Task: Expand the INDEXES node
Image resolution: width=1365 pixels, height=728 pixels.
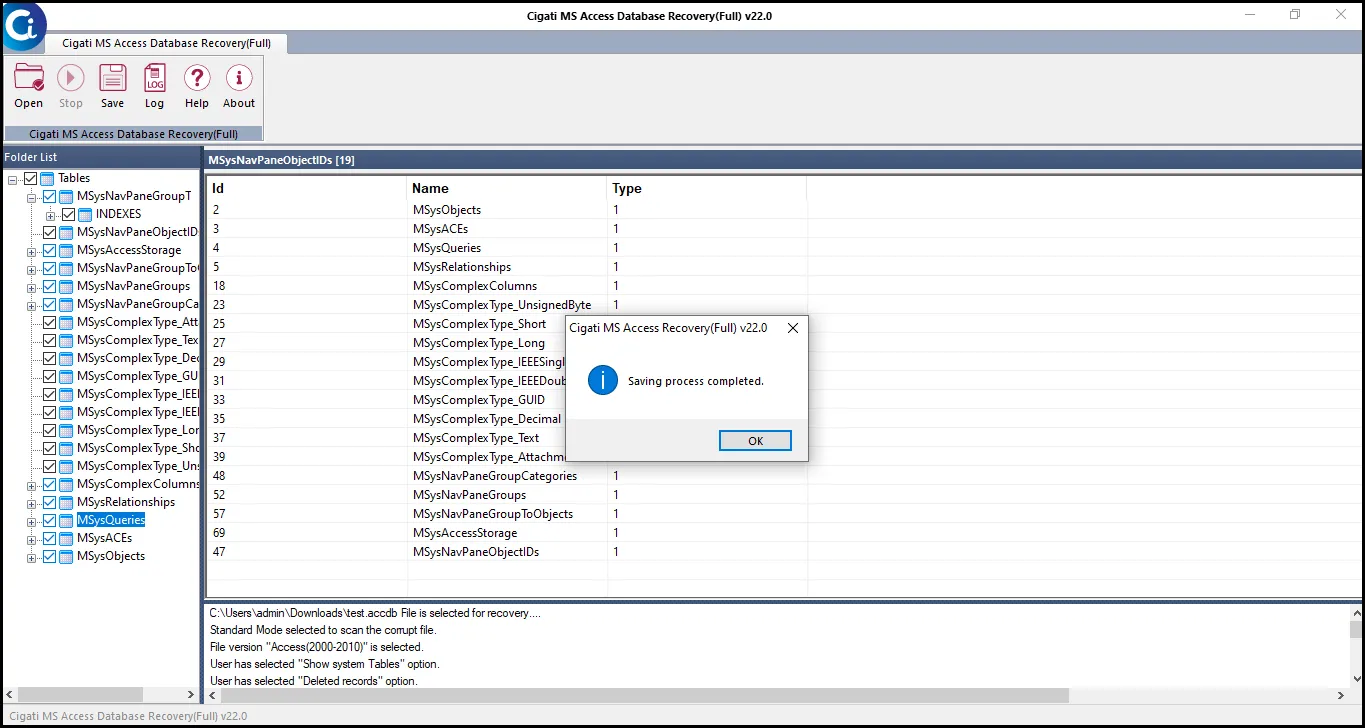Action: (x=50, y=215)
